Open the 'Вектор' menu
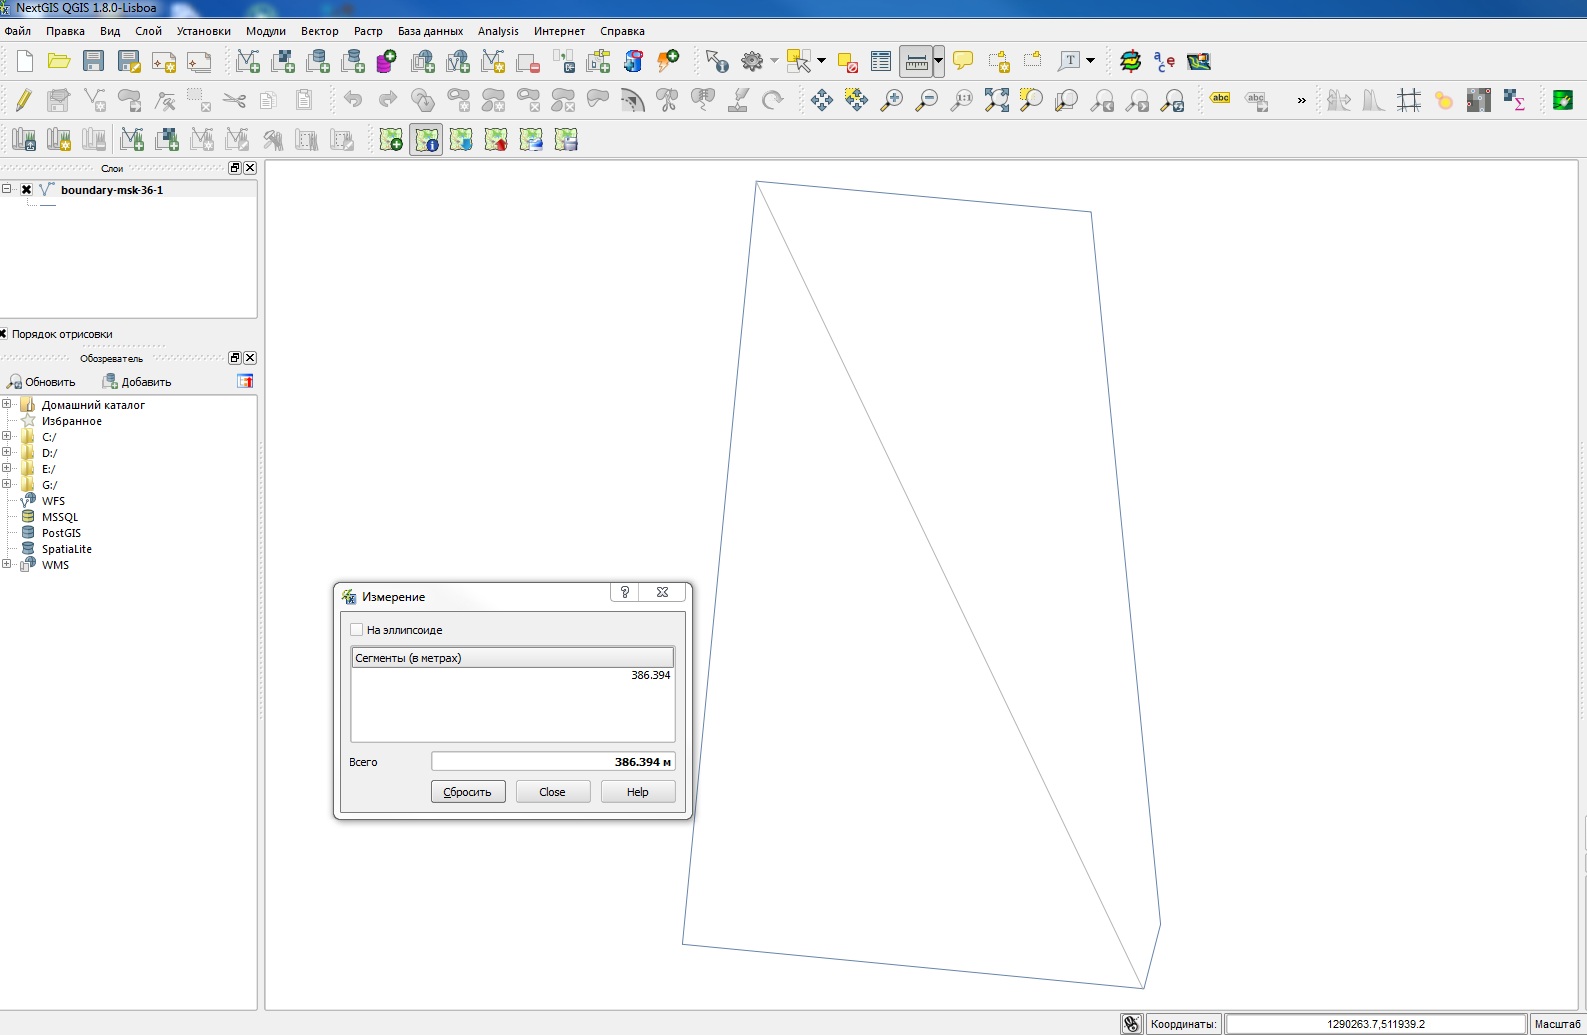 [x=319, y=31]
